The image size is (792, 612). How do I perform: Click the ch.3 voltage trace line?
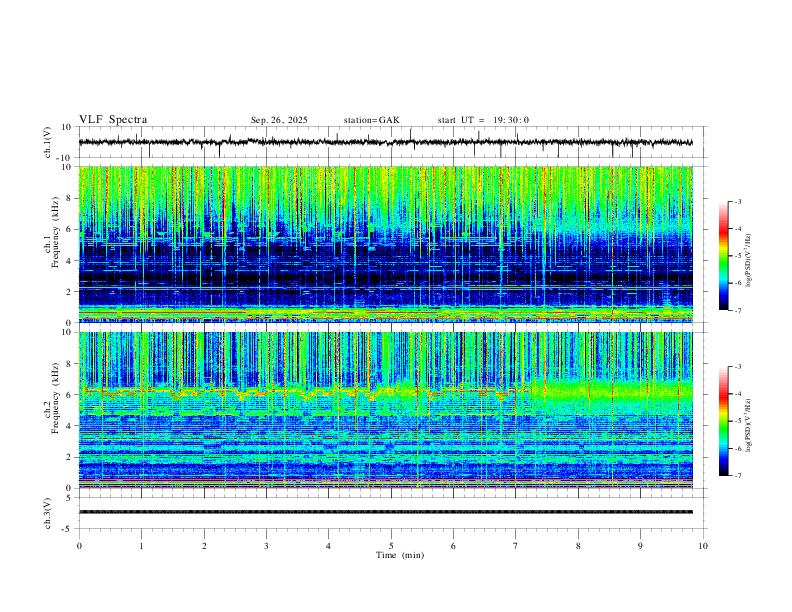click(x=386, y=512)
